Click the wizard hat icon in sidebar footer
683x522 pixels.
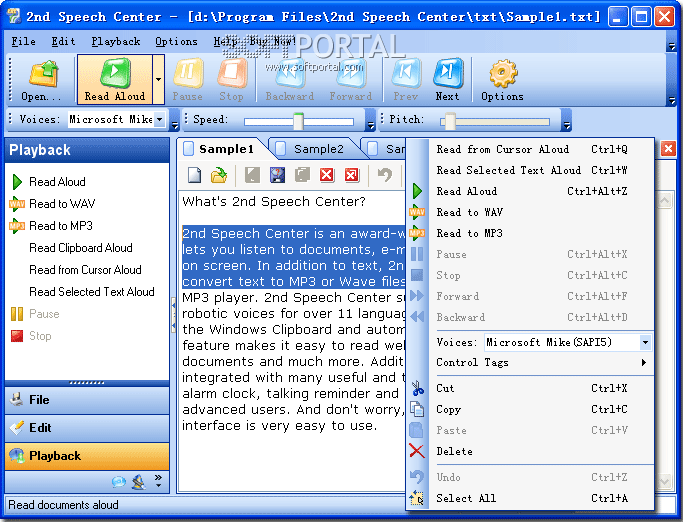click(139, 482)
